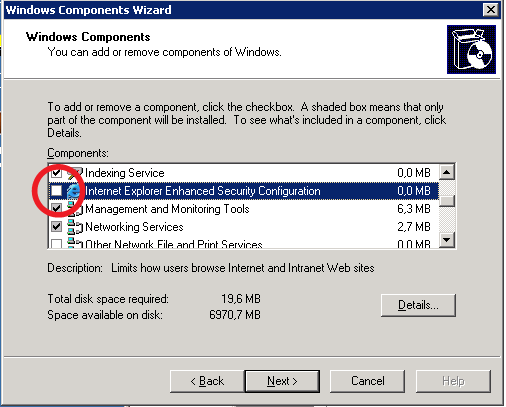Click the software box and CD icon in the header
Viewport: 506px width, 407px height.
point(471,49)
